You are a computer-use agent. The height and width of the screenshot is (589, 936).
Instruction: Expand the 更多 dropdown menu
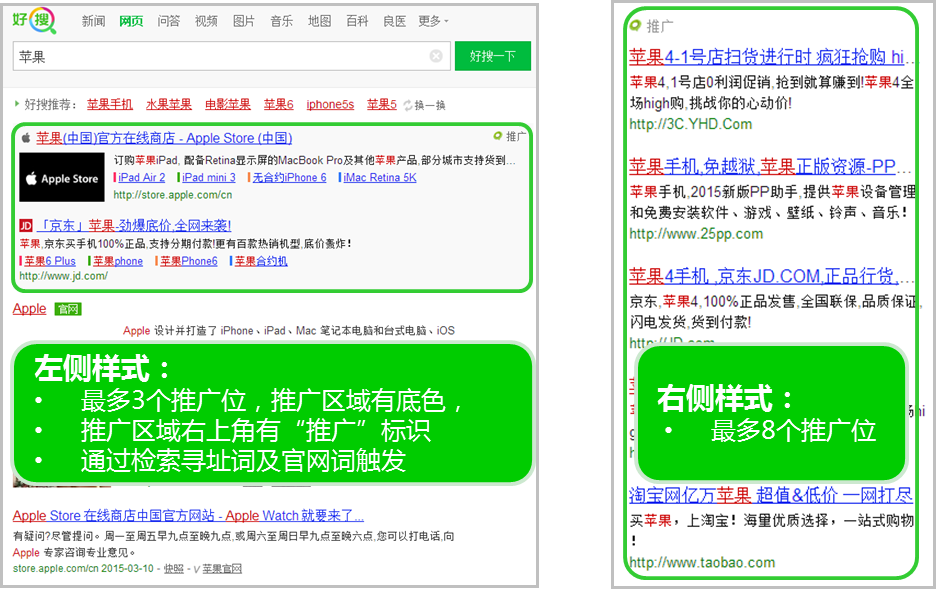[x=432, y=21]
